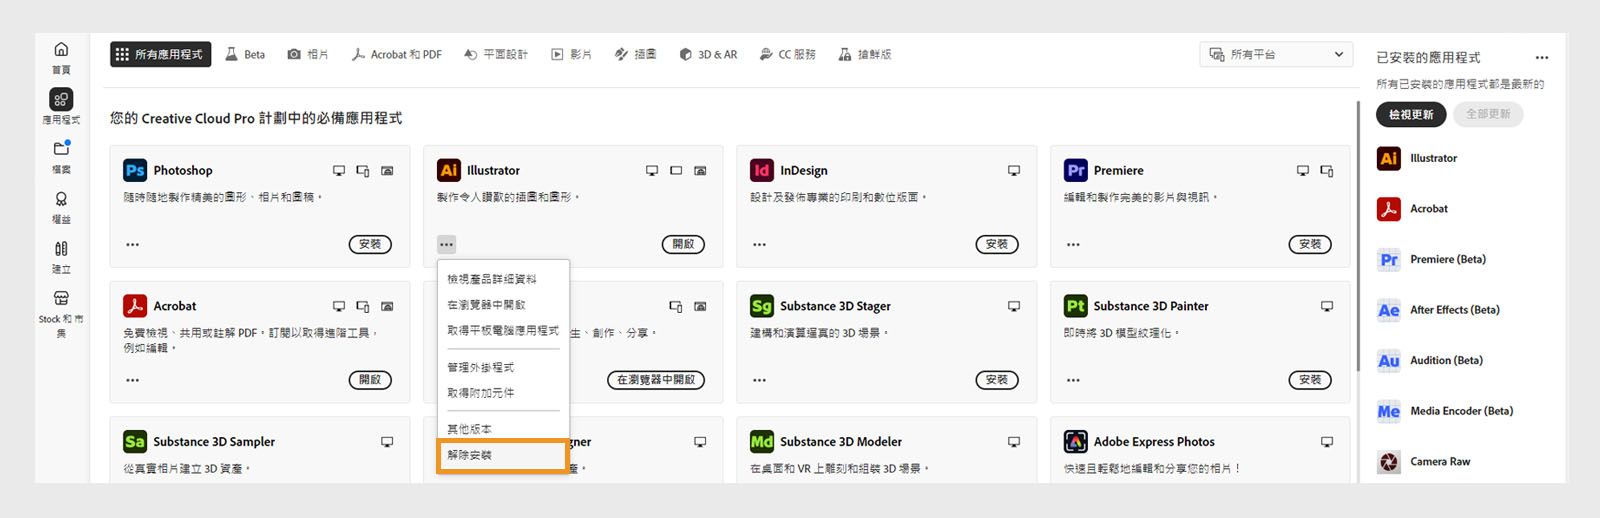Click installed list Premiere (Beta) icon

click(1389, 259)
